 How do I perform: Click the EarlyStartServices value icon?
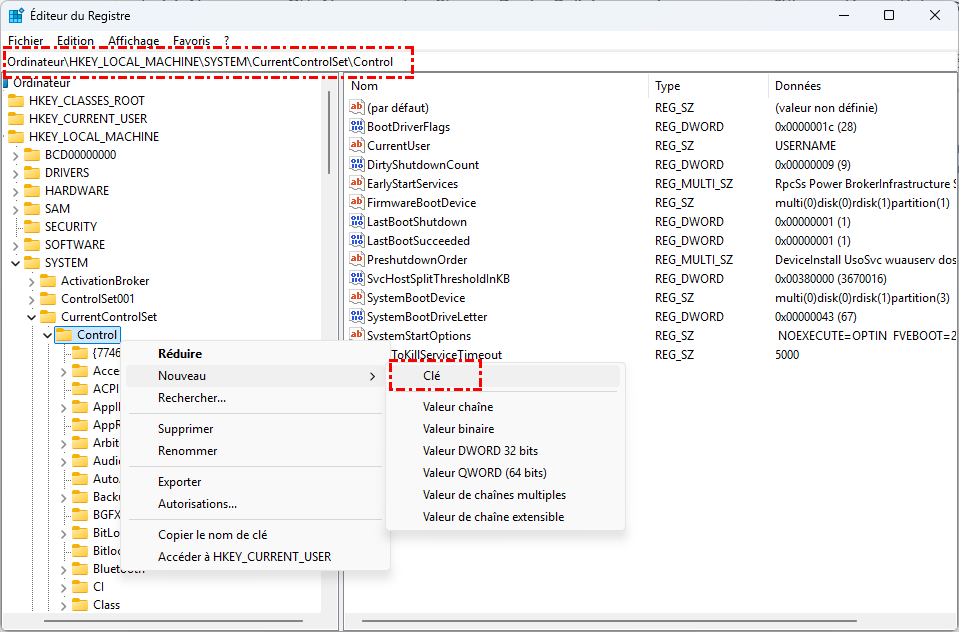(x=358, y=184)
